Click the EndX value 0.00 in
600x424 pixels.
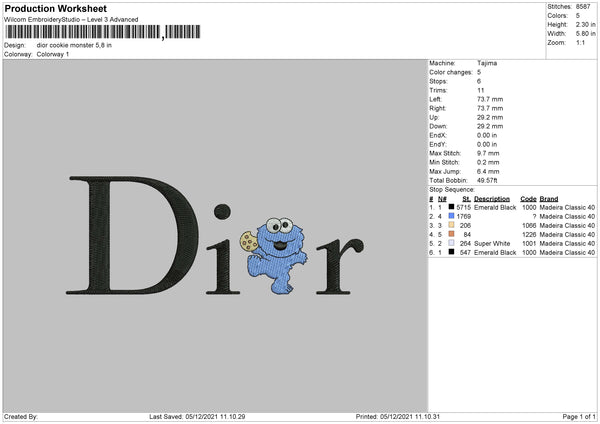click(487, 135)
